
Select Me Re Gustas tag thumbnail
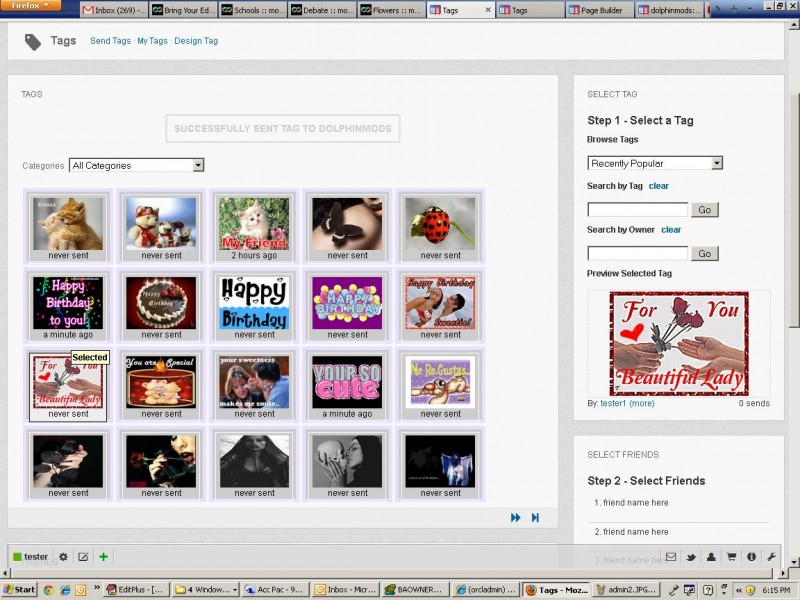click(440, 382)
